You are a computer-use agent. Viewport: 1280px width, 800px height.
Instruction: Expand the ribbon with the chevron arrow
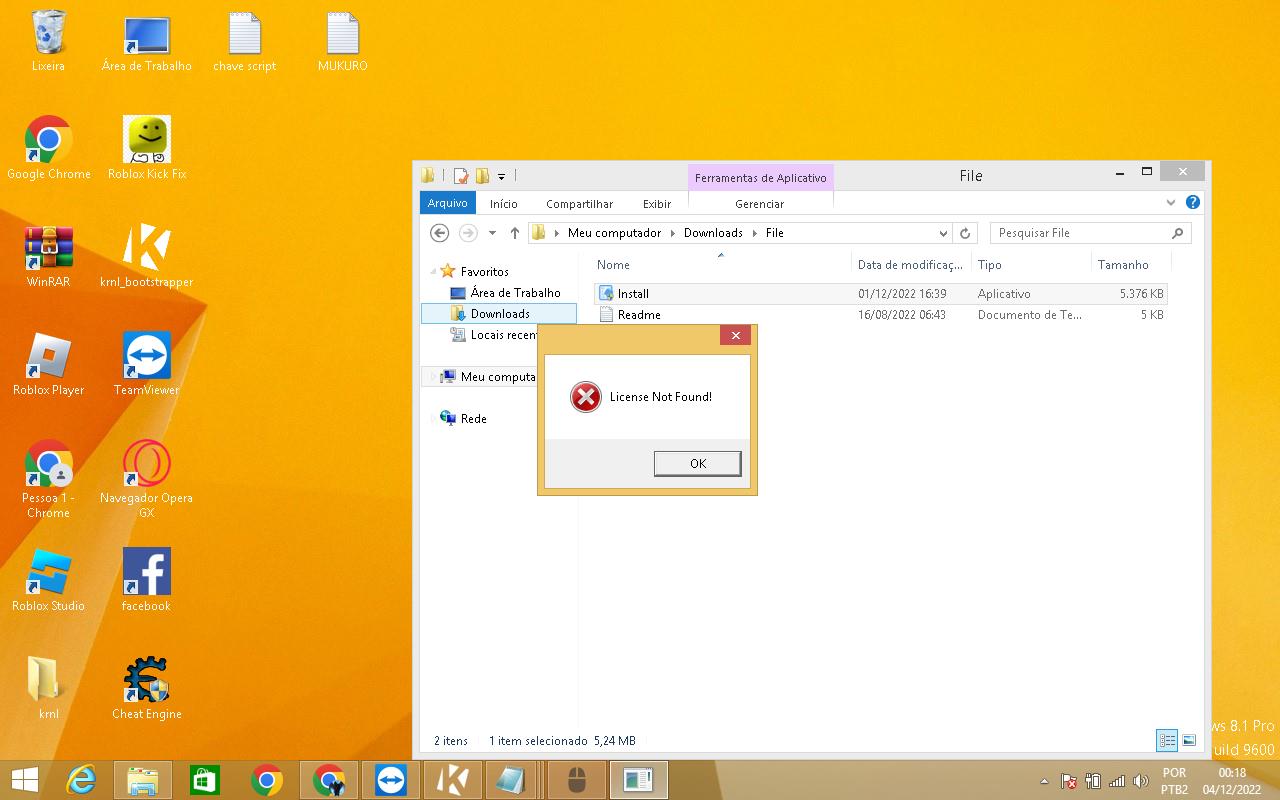[x=1171, y=202]
